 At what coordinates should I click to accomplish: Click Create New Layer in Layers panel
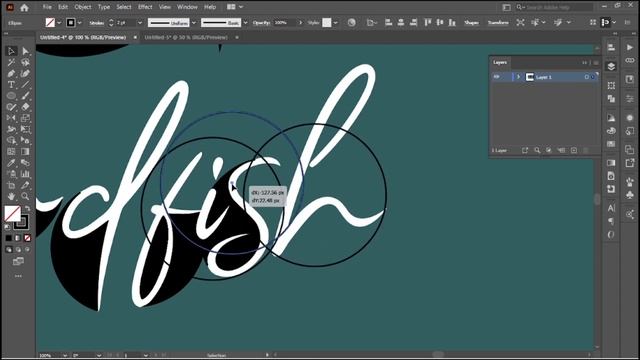pos(574,150)
